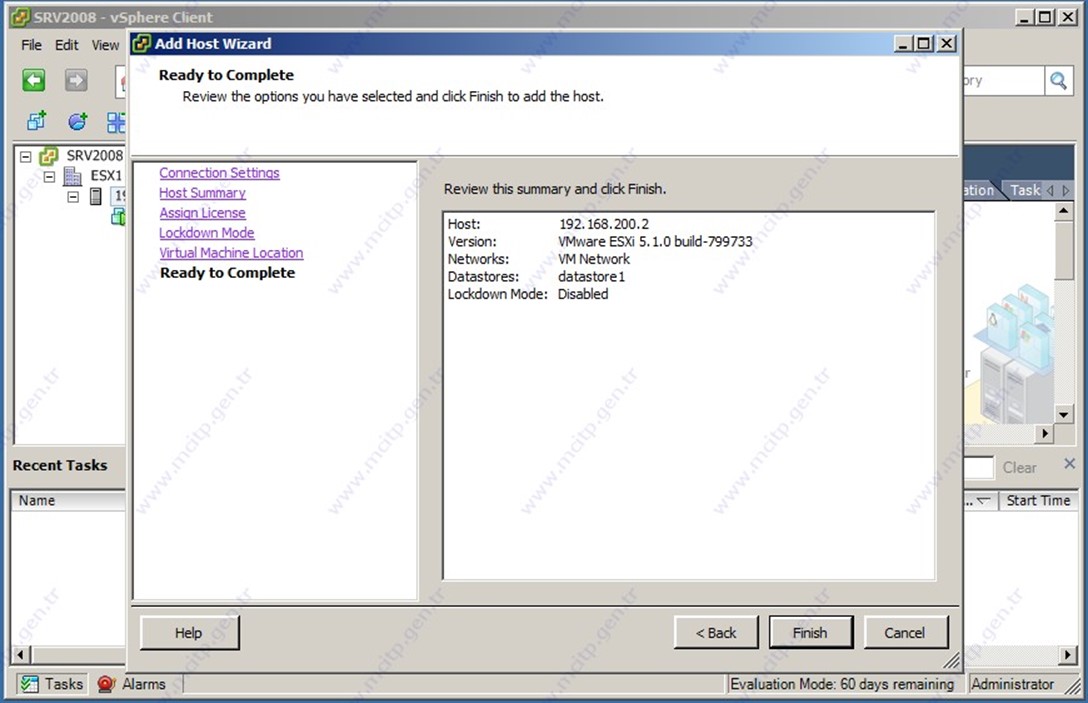
Task: Click the Ready to Complete step label
Action: (x=228, y=273)
